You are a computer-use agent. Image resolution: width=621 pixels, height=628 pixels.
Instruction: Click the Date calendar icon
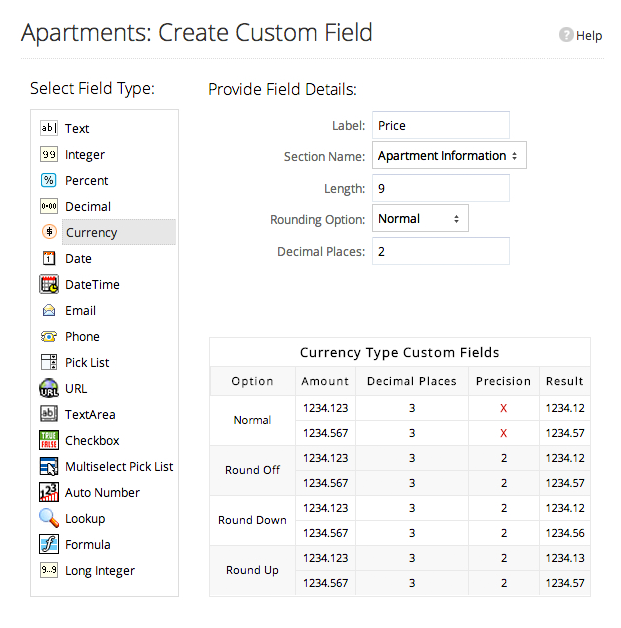[48, 258]
